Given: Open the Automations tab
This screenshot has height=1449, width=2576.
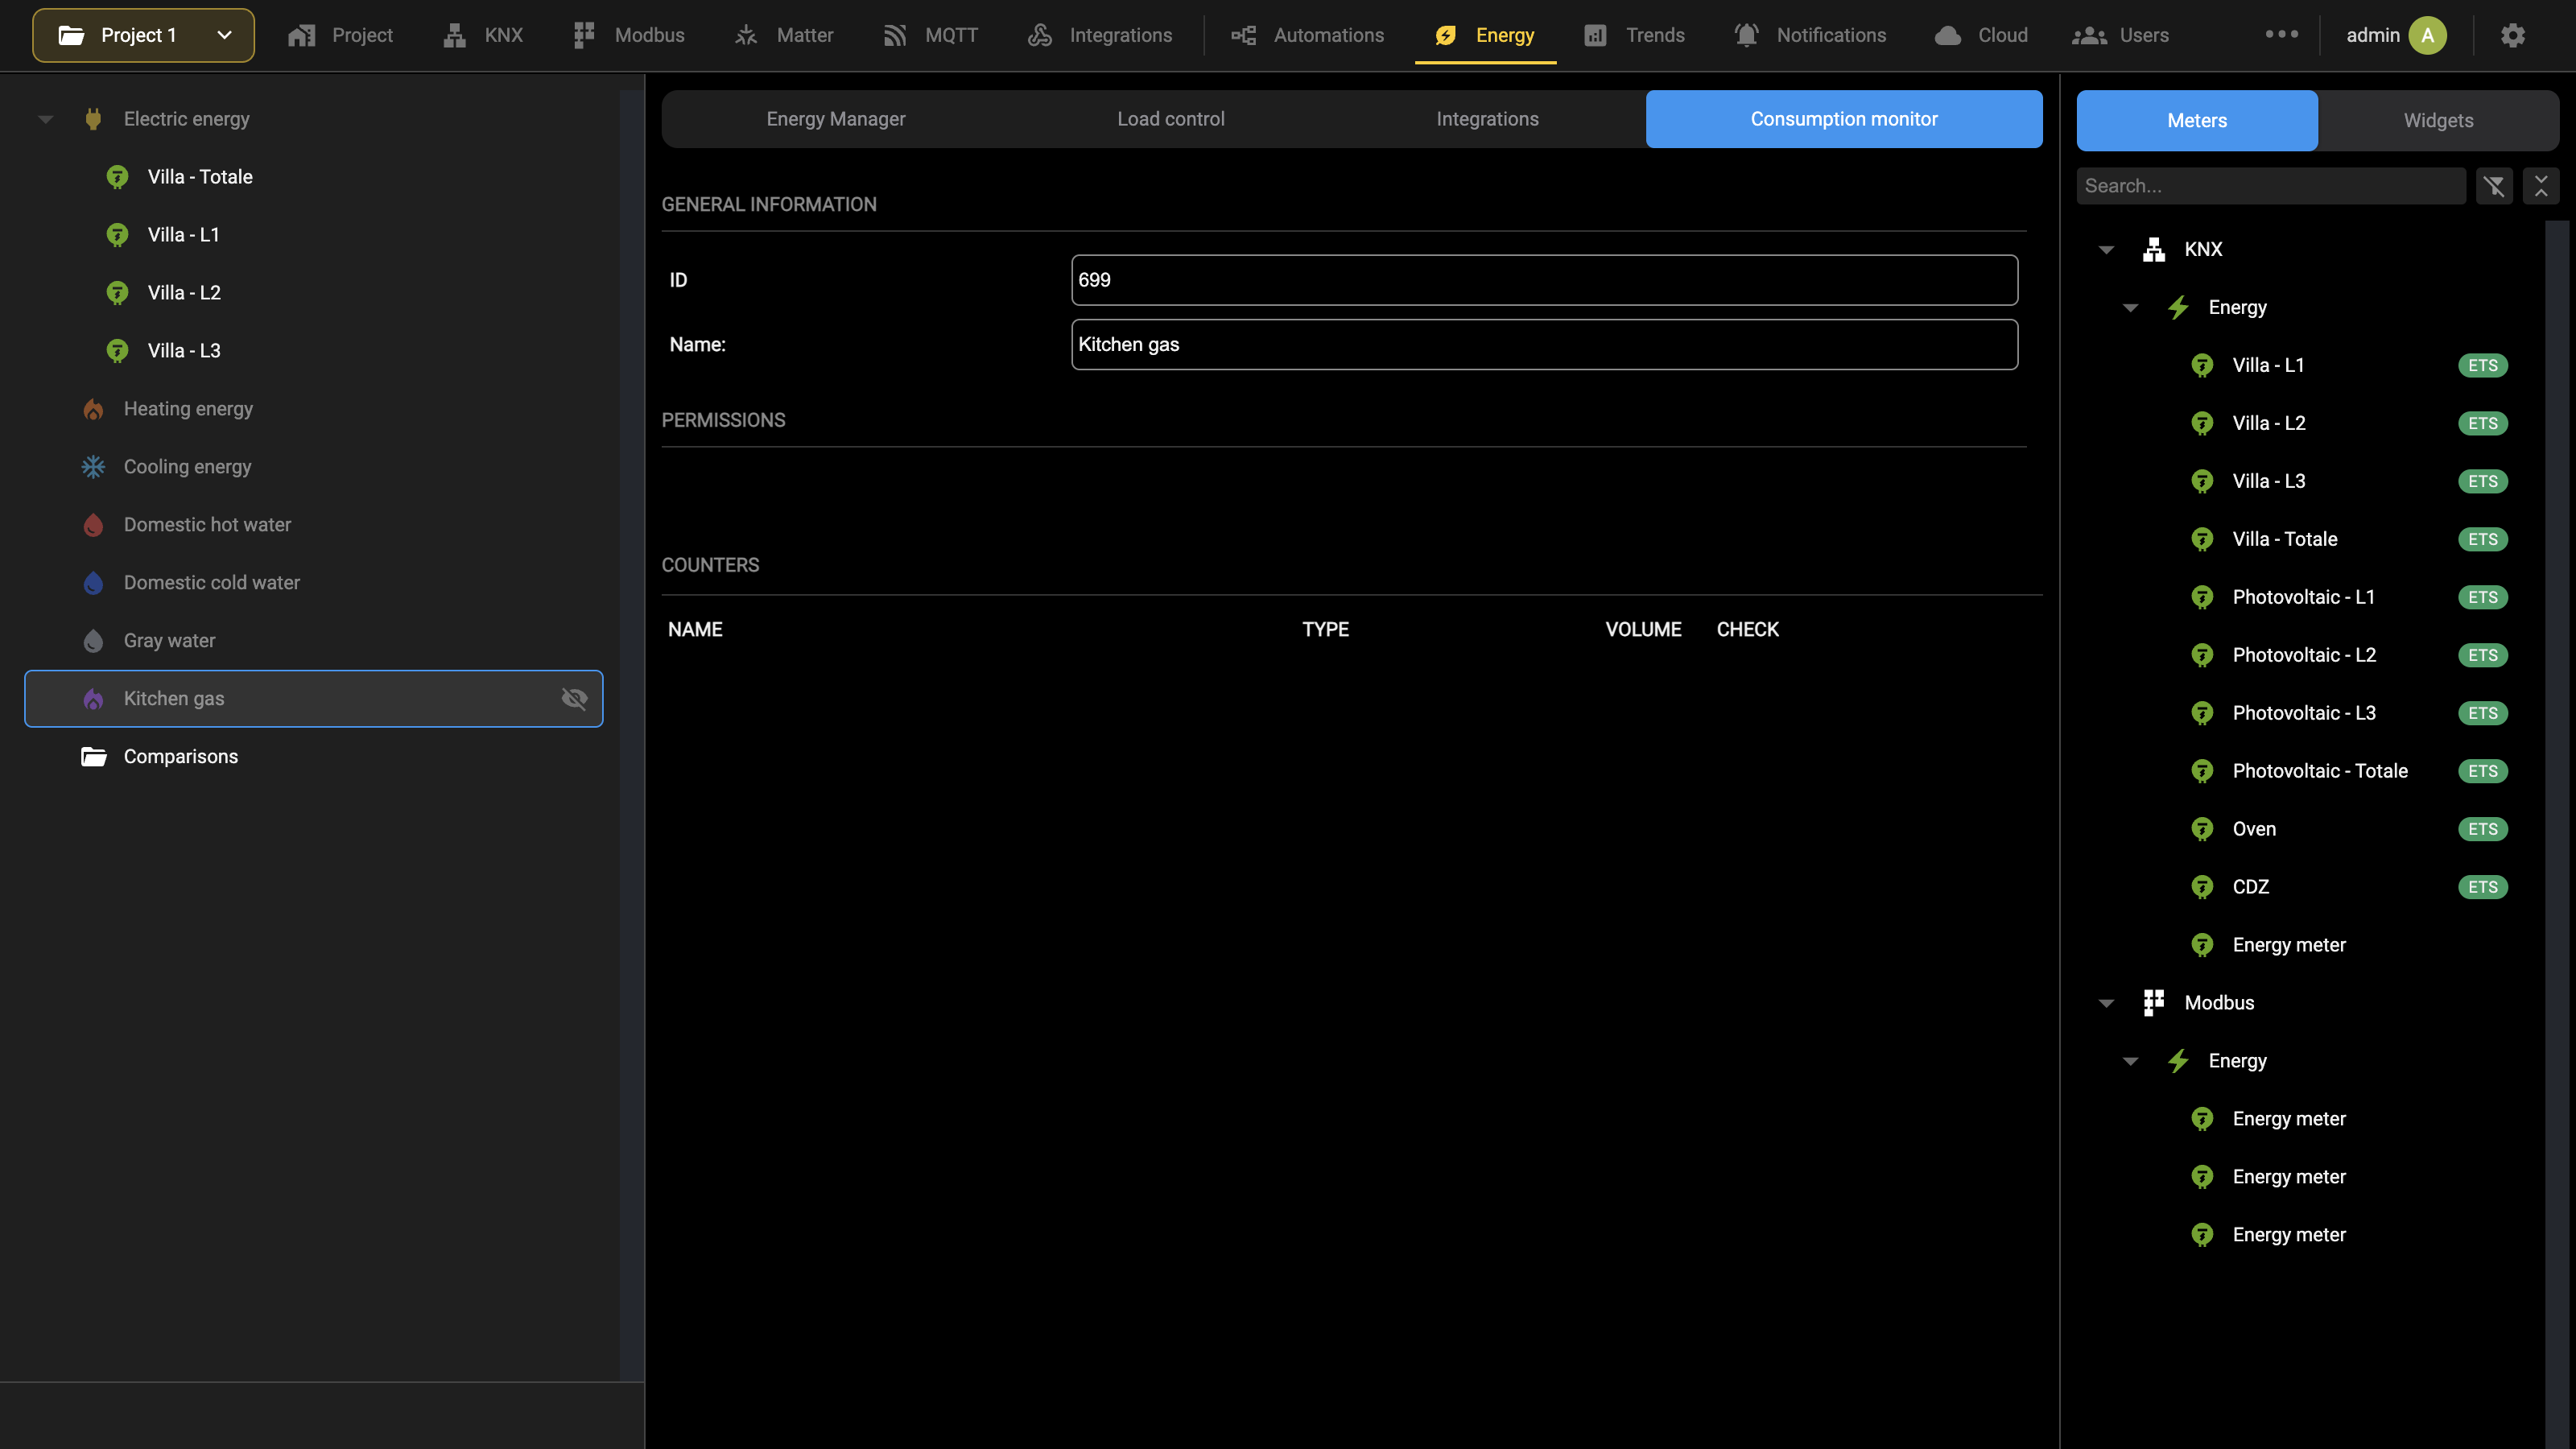Looking at the screenshot, I should click(x=1307, y=35).
